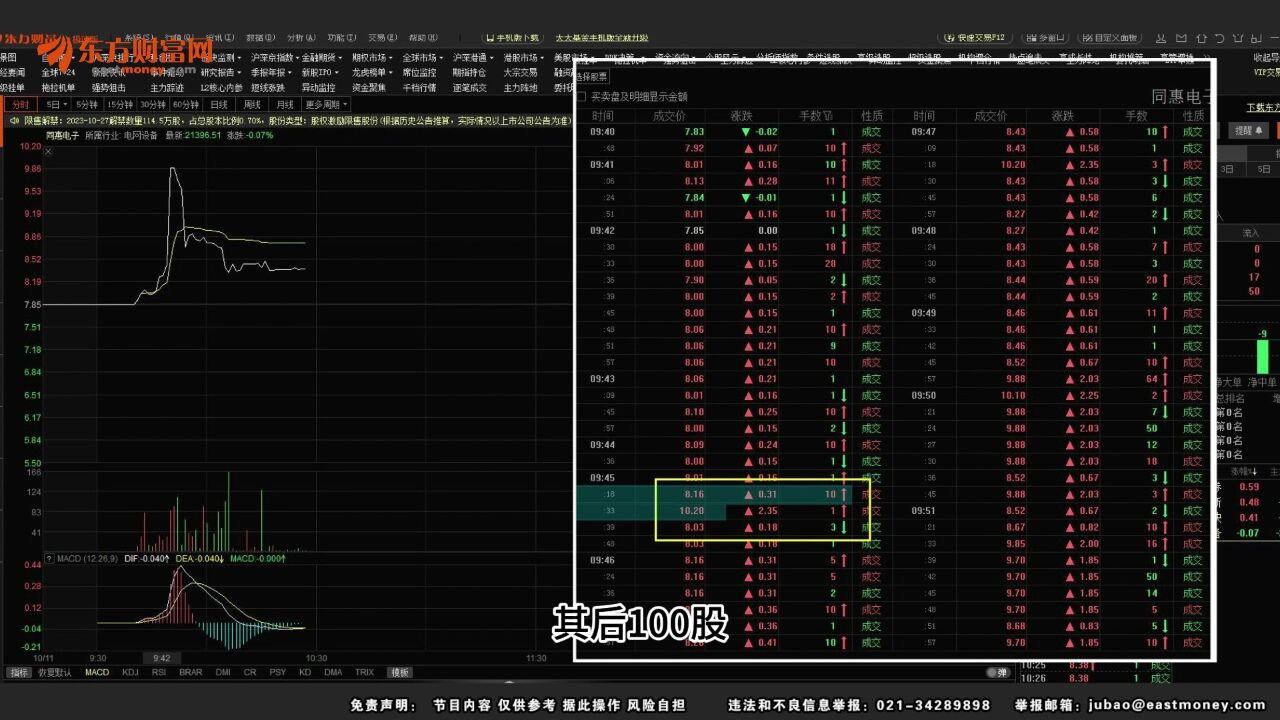Switch to the 60分钟 period tab
1280x720 pixels.
coord(185,104)
